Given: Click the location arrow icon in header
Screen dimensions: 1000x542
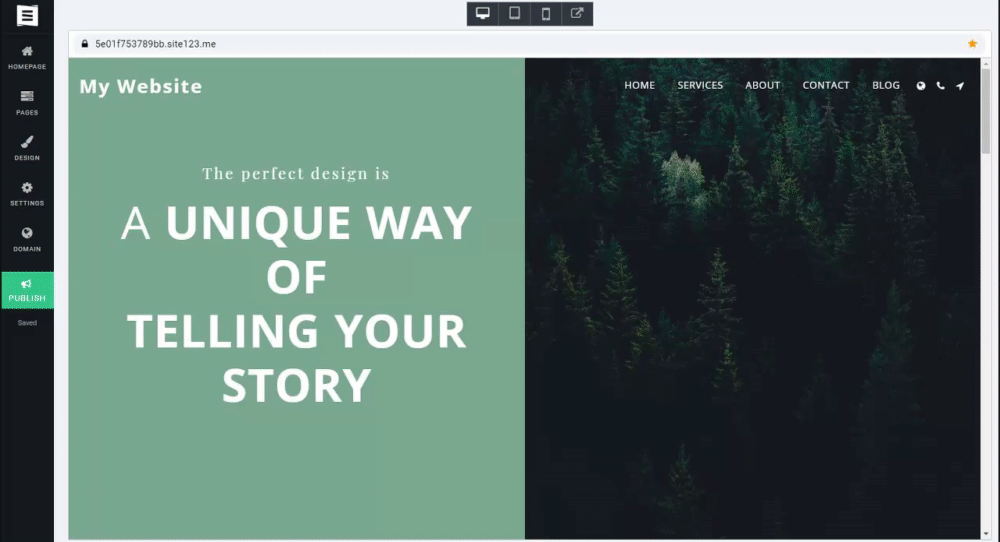Looking at the screenshot, I should (960, 85).
